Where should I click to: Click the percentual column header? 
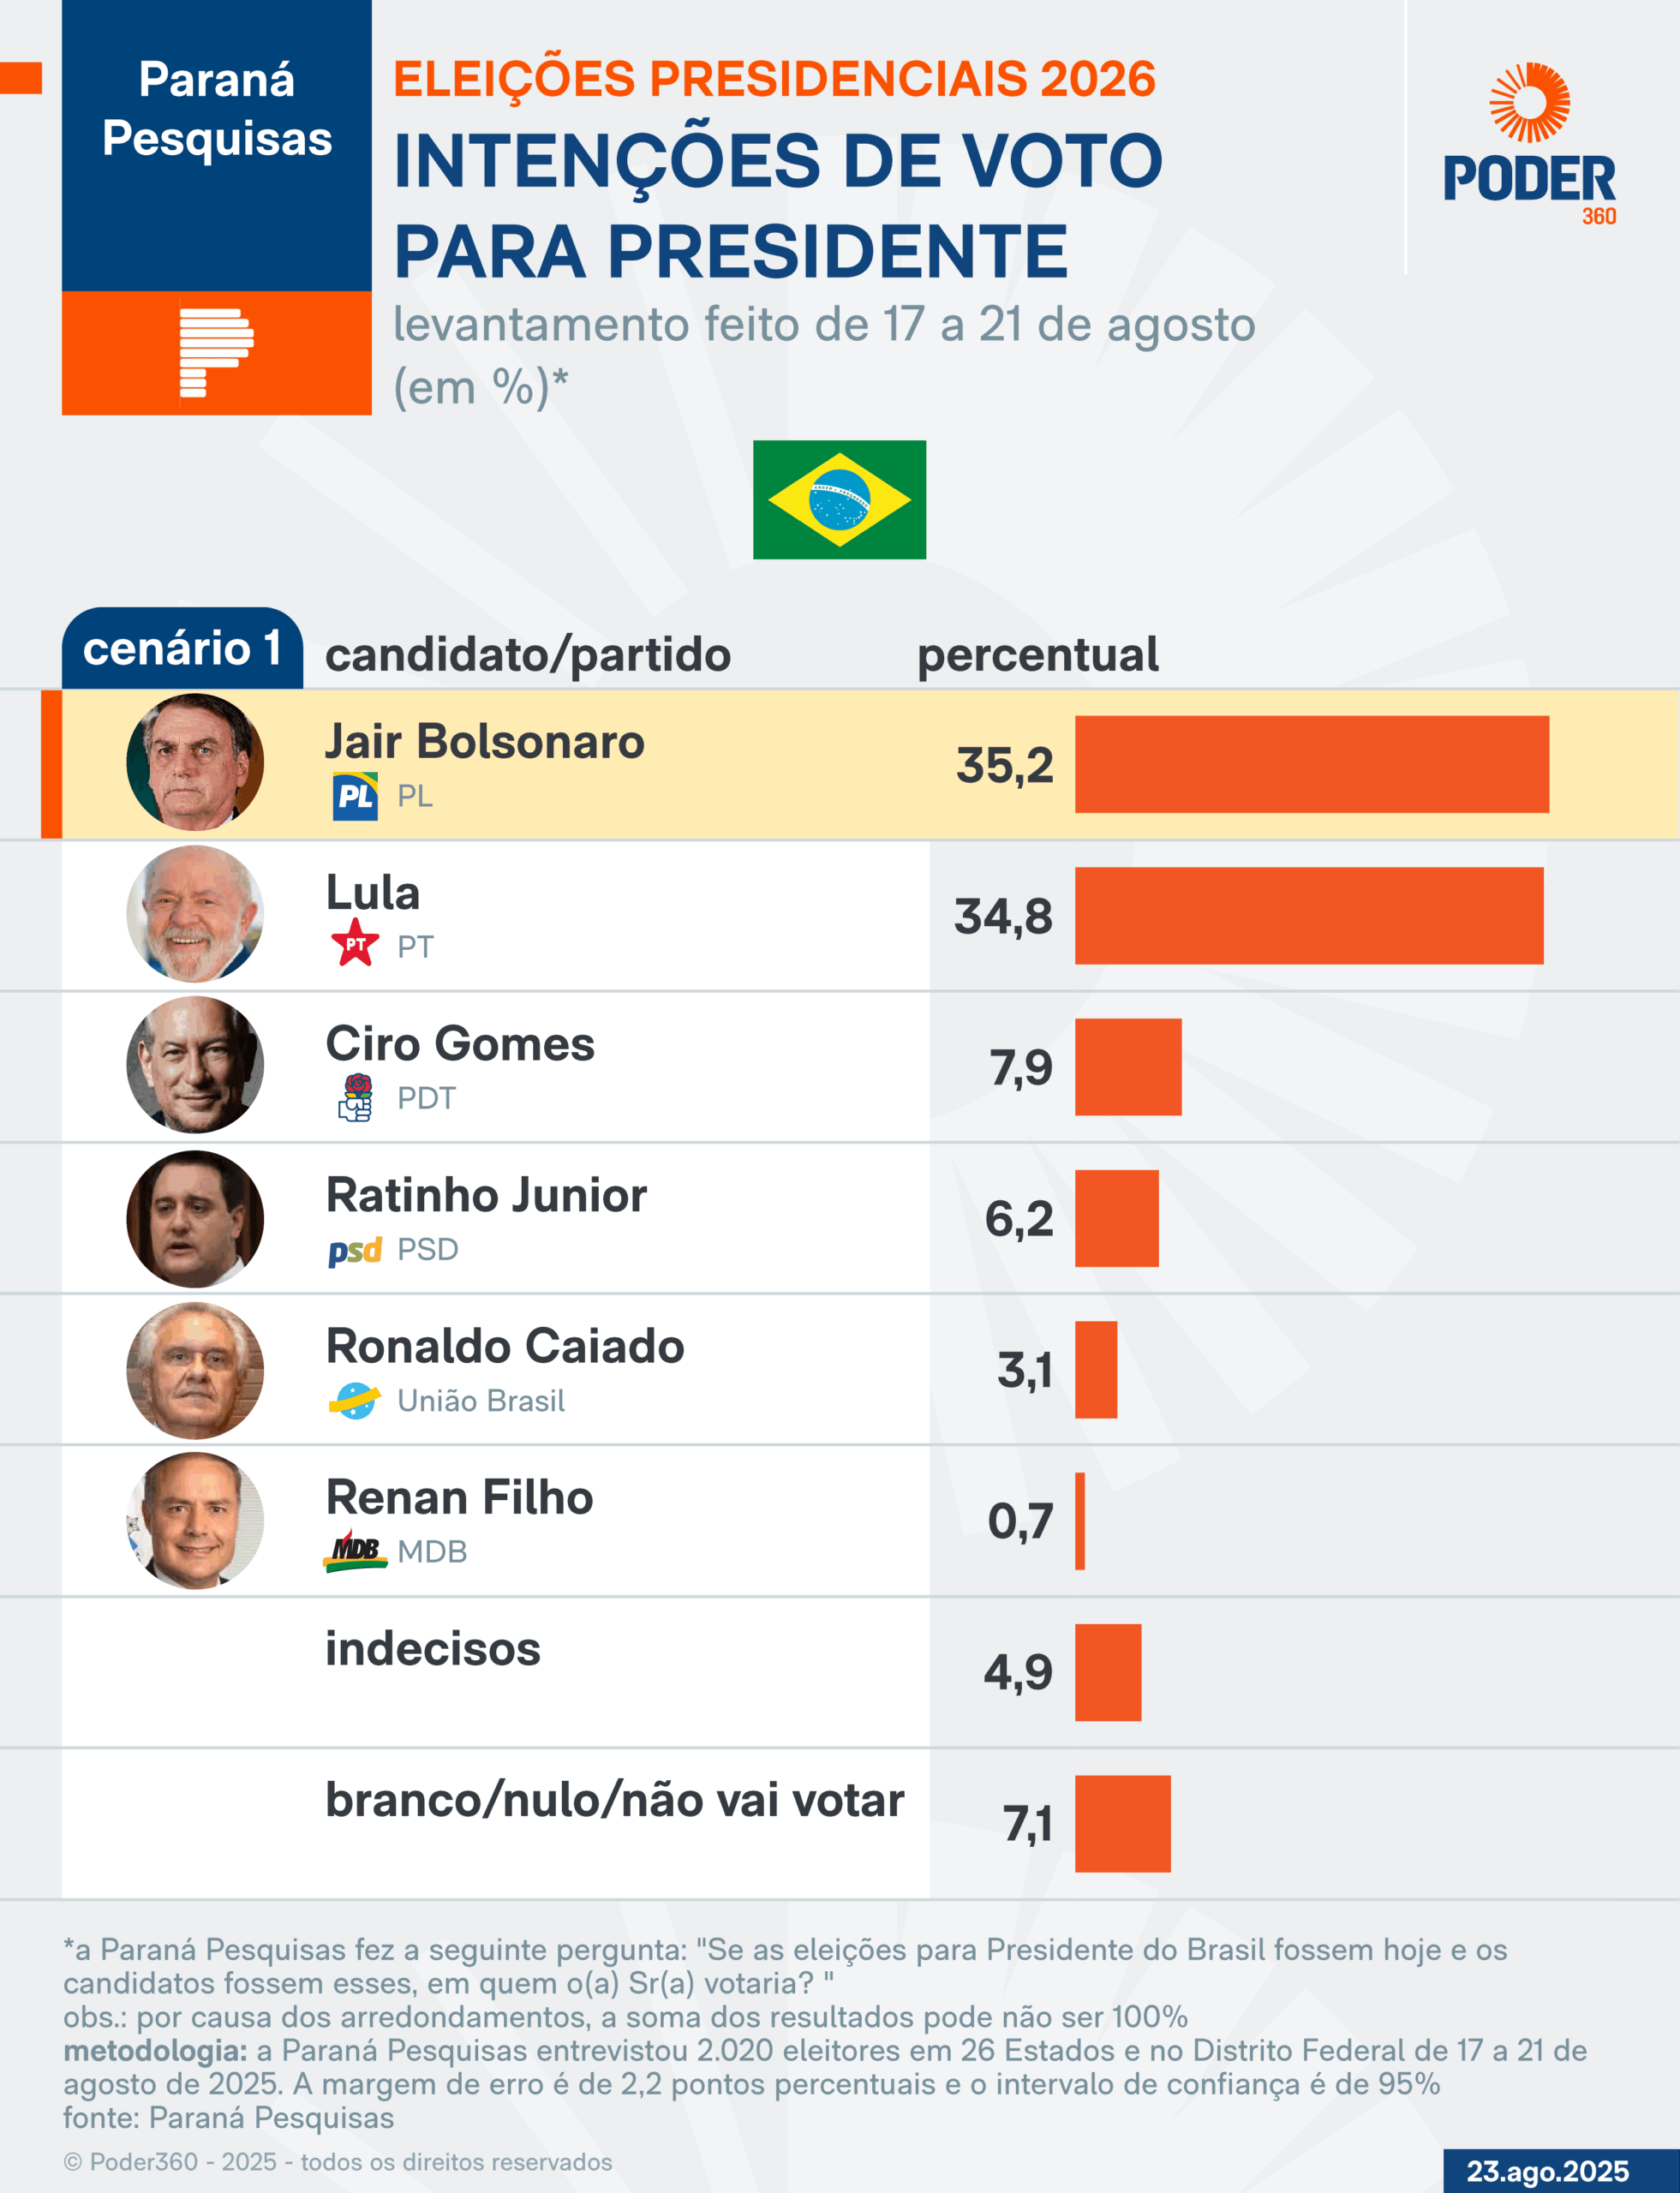(1038, 655)
